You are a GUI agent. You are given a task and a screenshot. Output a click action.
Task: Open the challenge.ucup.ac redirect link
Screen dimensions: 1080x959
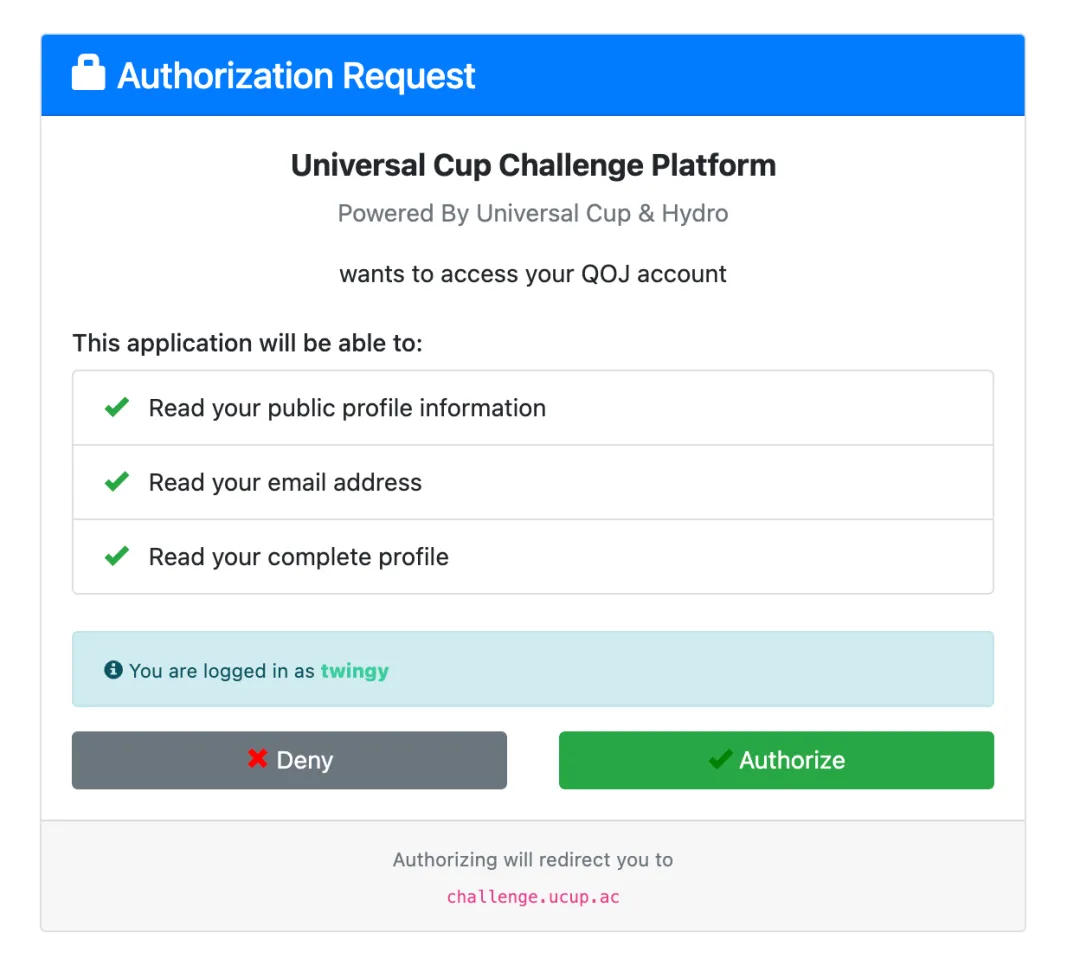[x=533, y=896]
